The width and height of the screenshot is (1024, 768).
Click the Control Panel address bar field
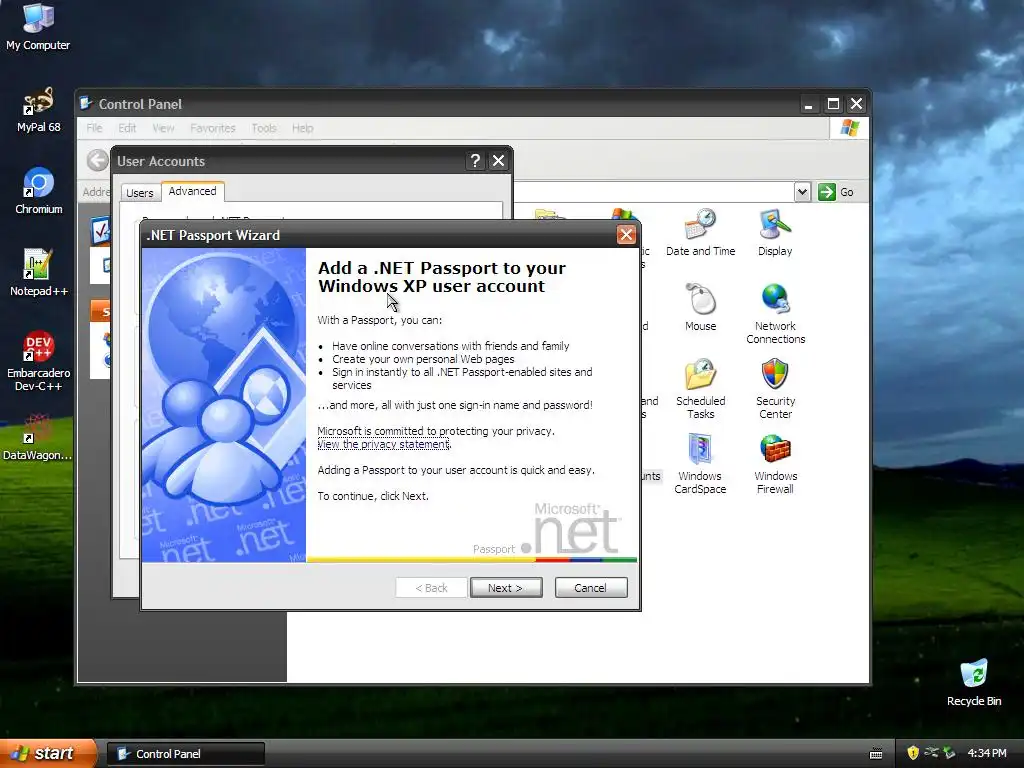[x=653, y=192]
